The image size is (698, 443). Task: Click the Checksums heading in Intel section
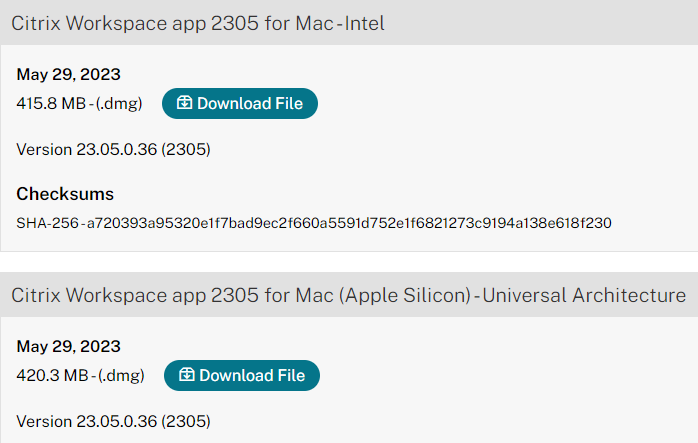(x=65, y=194)
